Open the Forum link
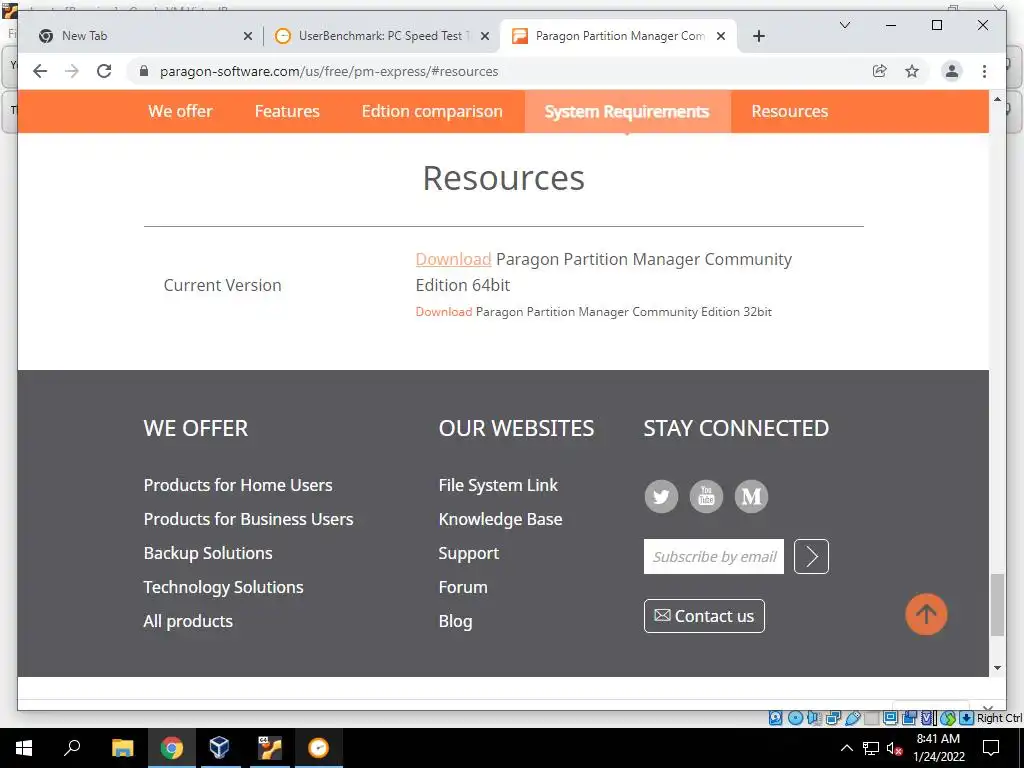1024x768 pixels. [x=463, y=587]
